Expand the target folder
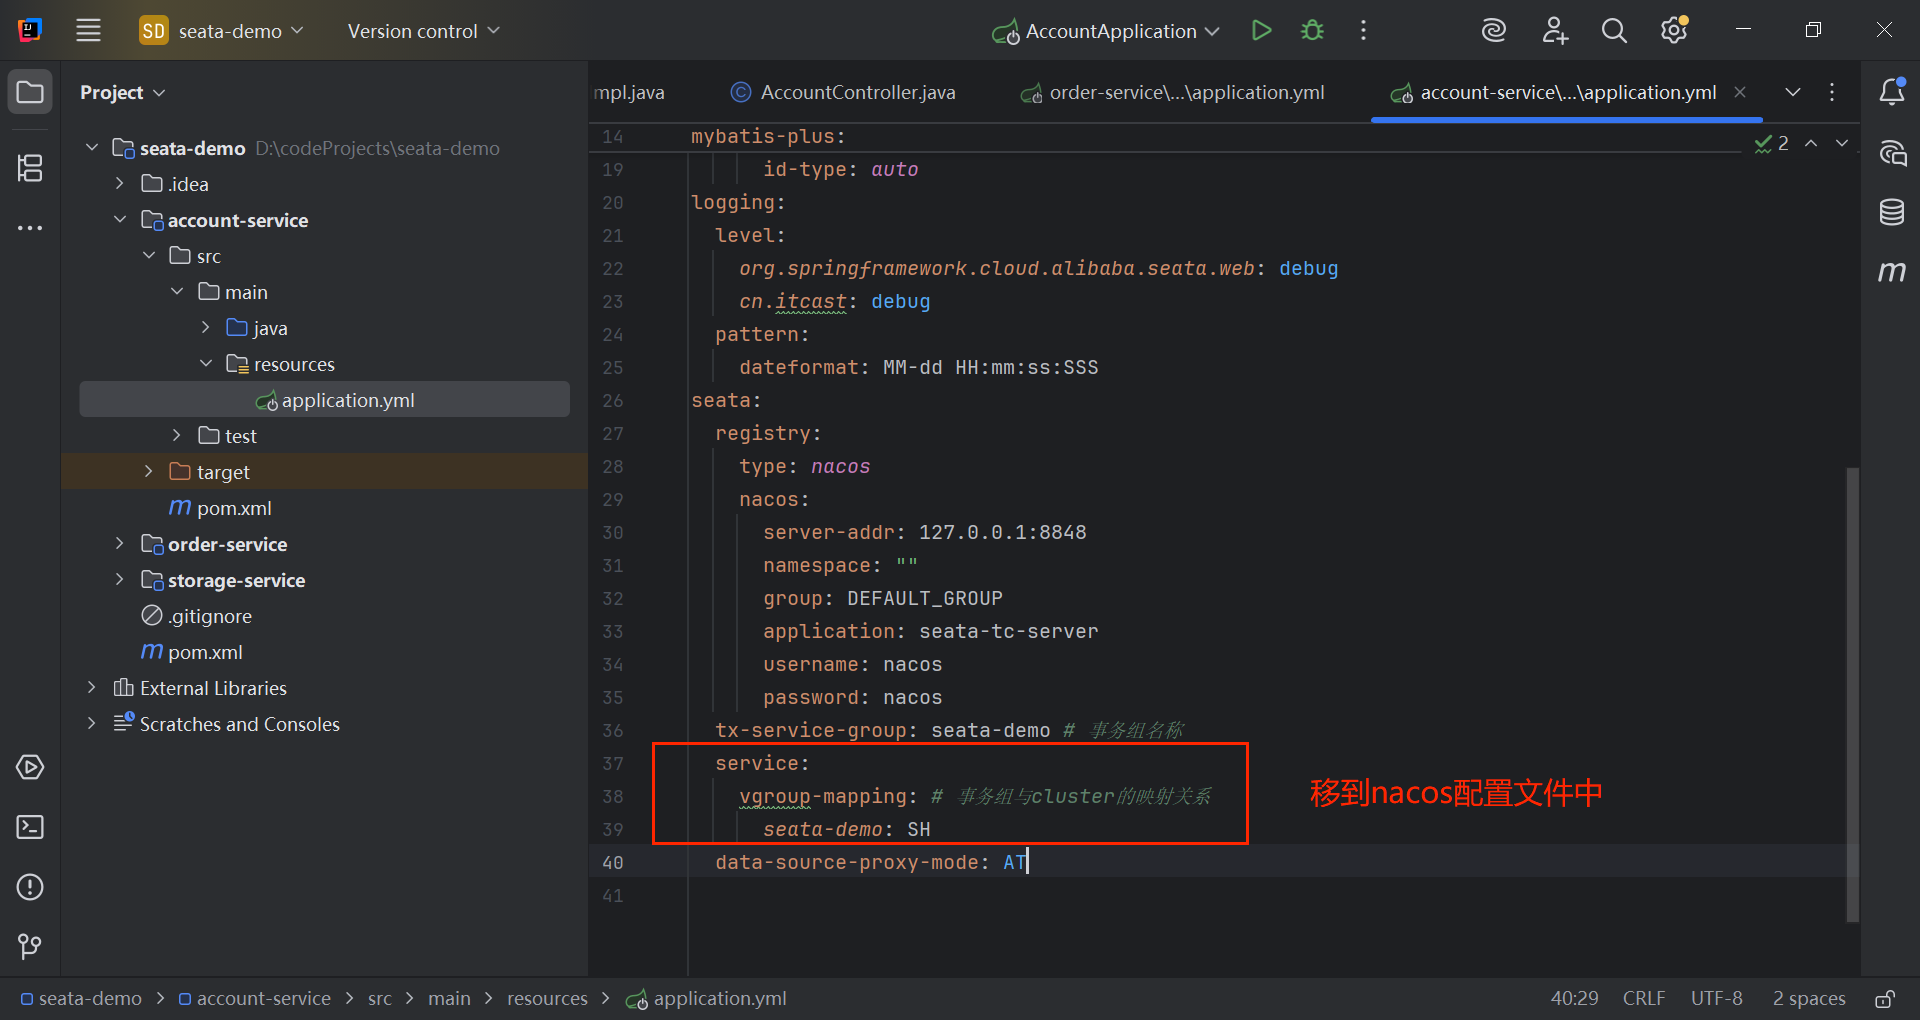Viewport: 1920px width, 1020px height. coord(149,472)
